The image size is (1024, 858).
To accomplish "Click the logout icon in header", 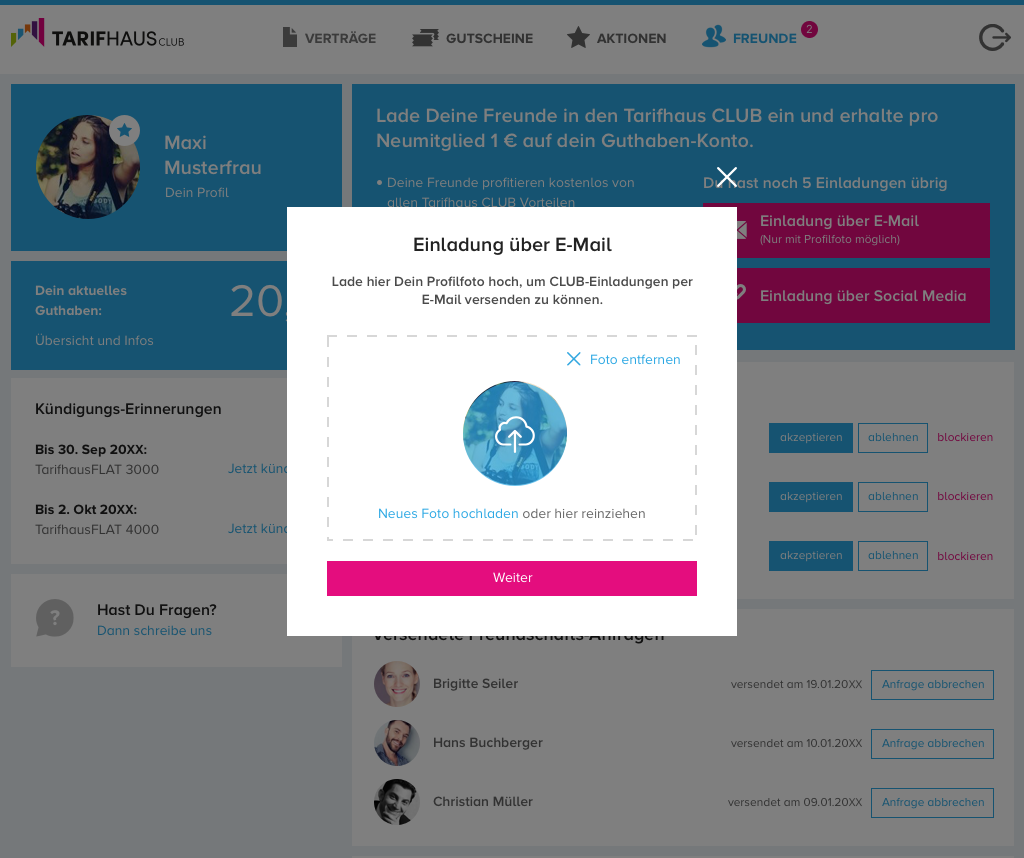I will (994, 37).
